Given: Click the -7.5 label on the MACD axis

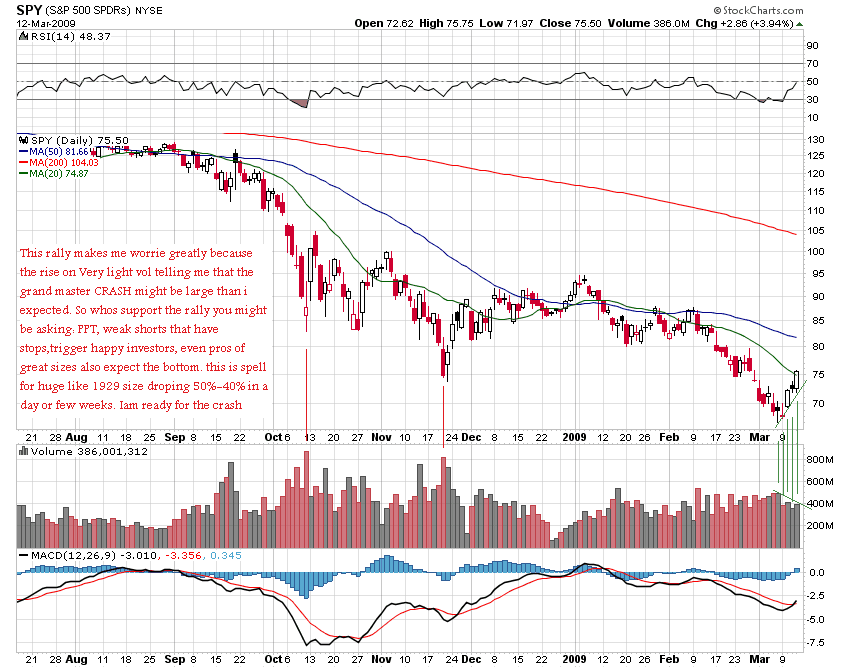Looking at the screenshot, I should tap(815, 643).
